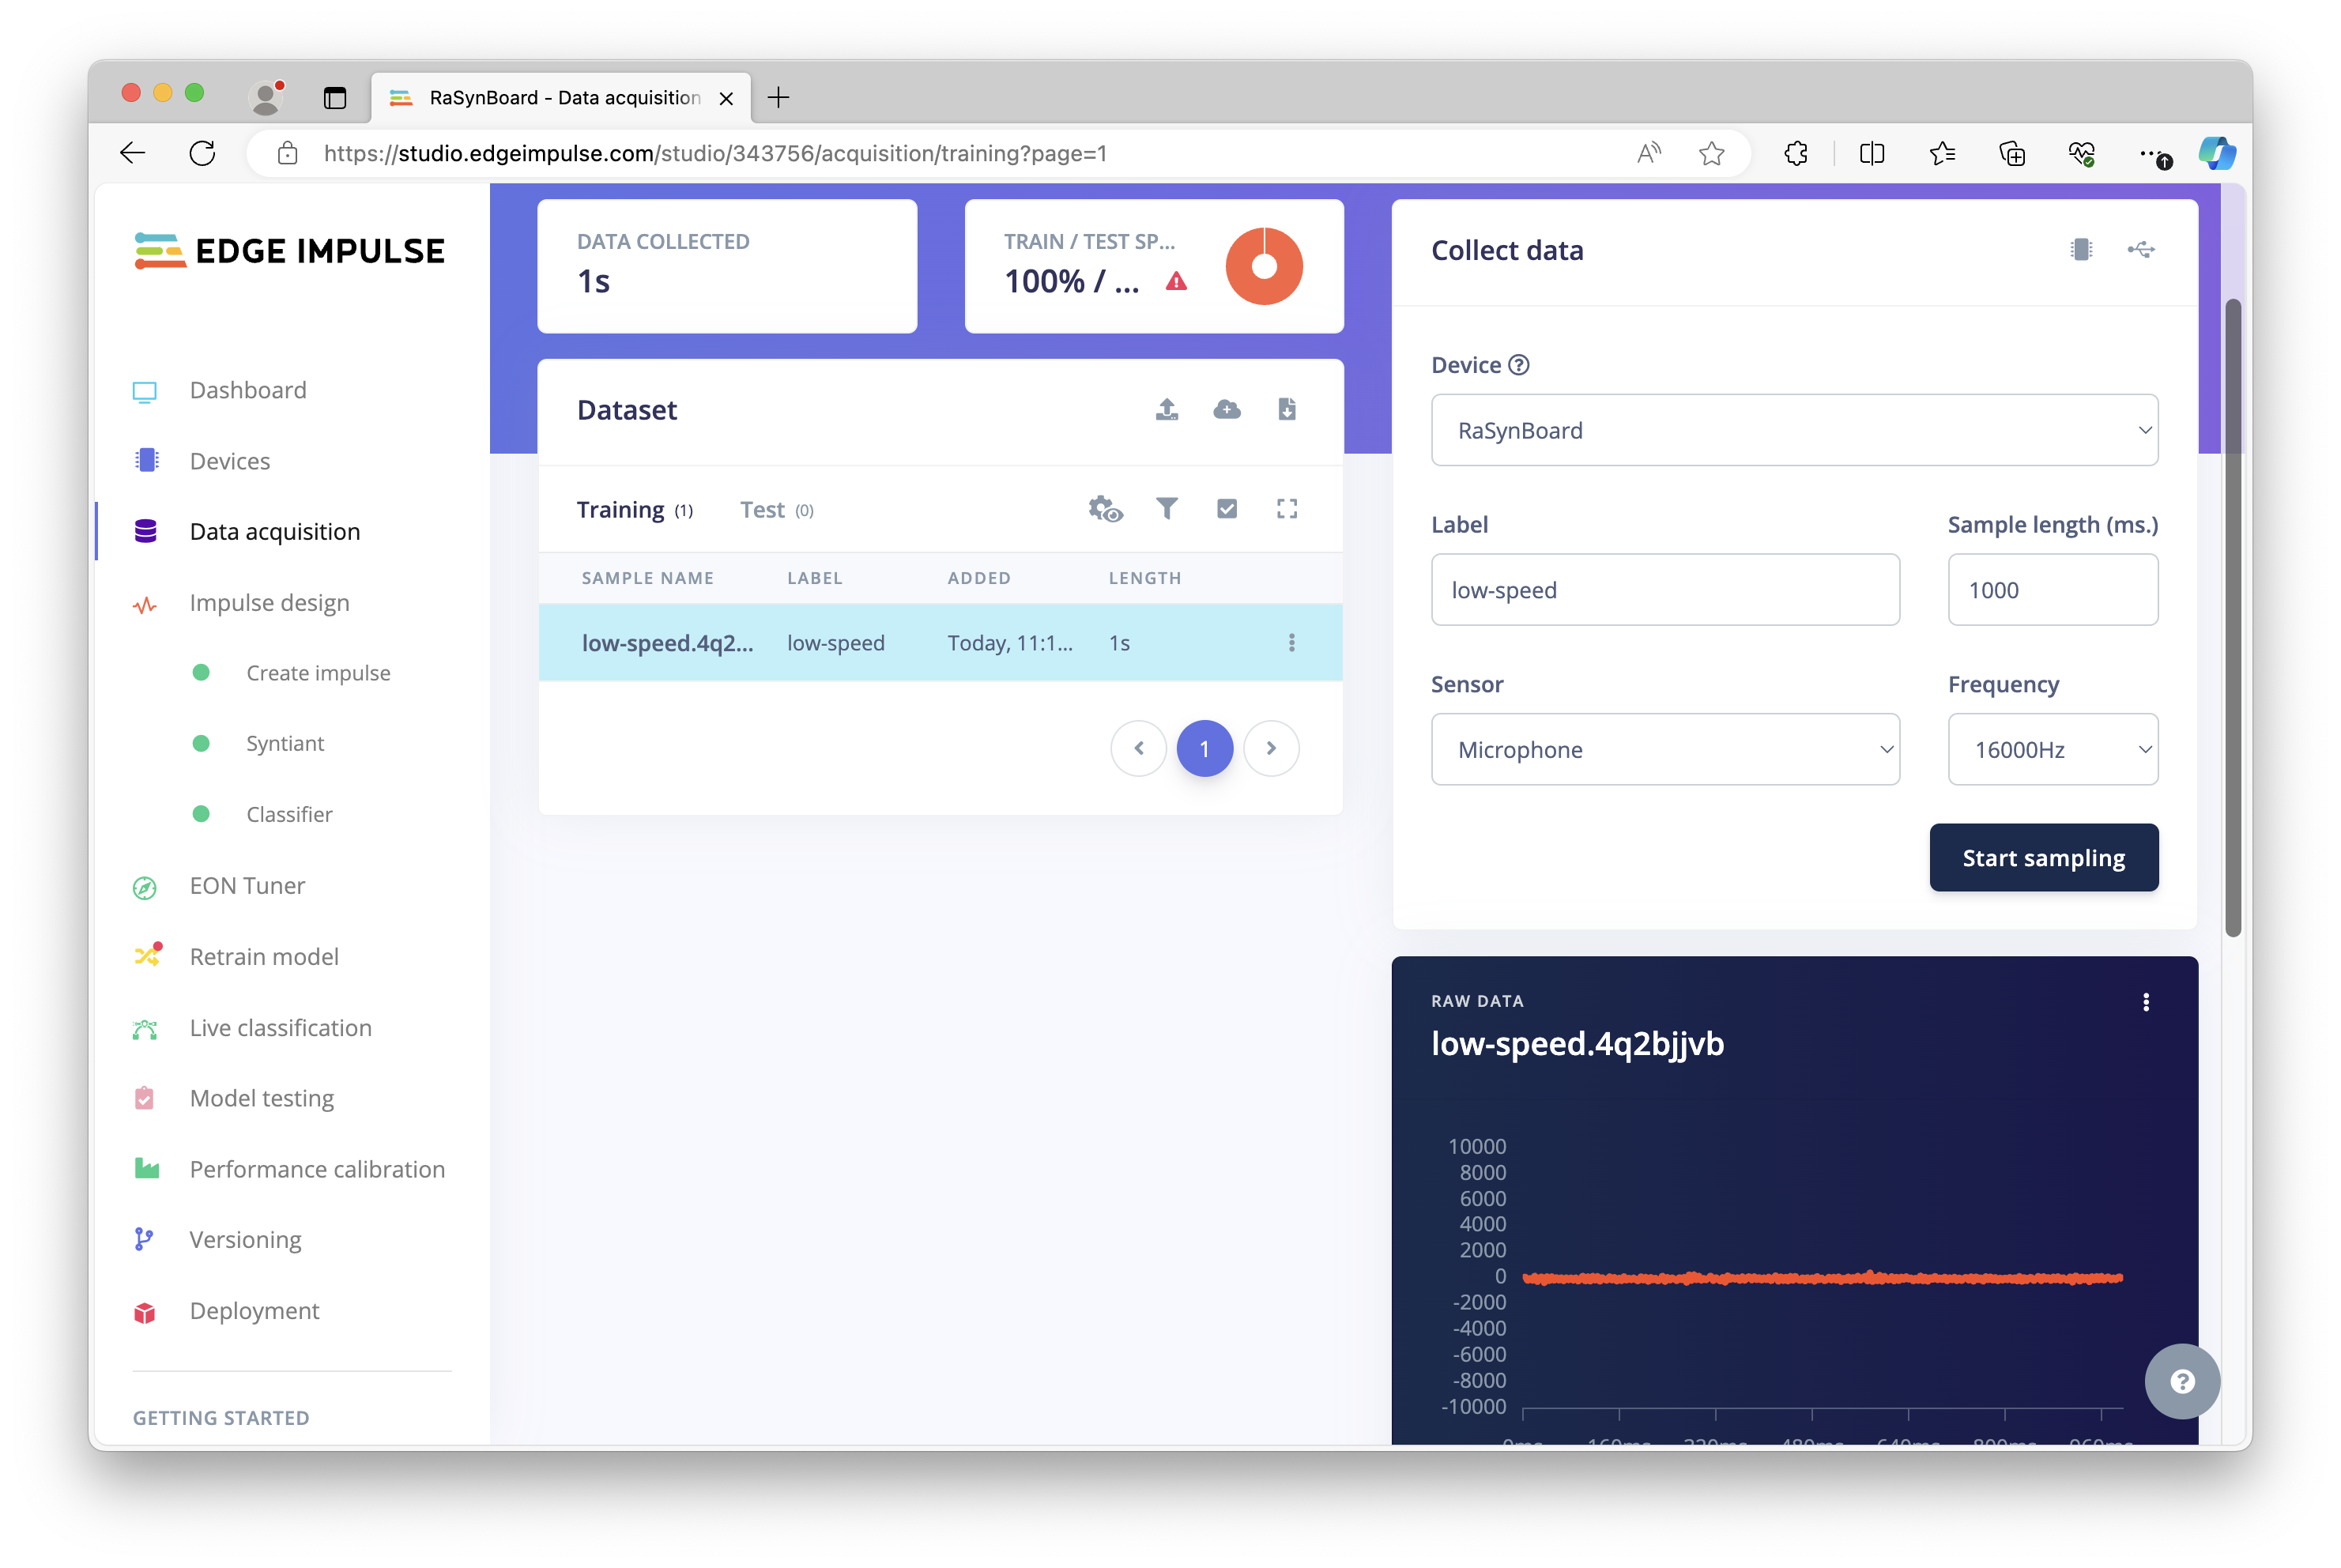Viewport: 2341px width, 1568px height.
Task: Click the select all samples icon
Action: (1227, 509)
